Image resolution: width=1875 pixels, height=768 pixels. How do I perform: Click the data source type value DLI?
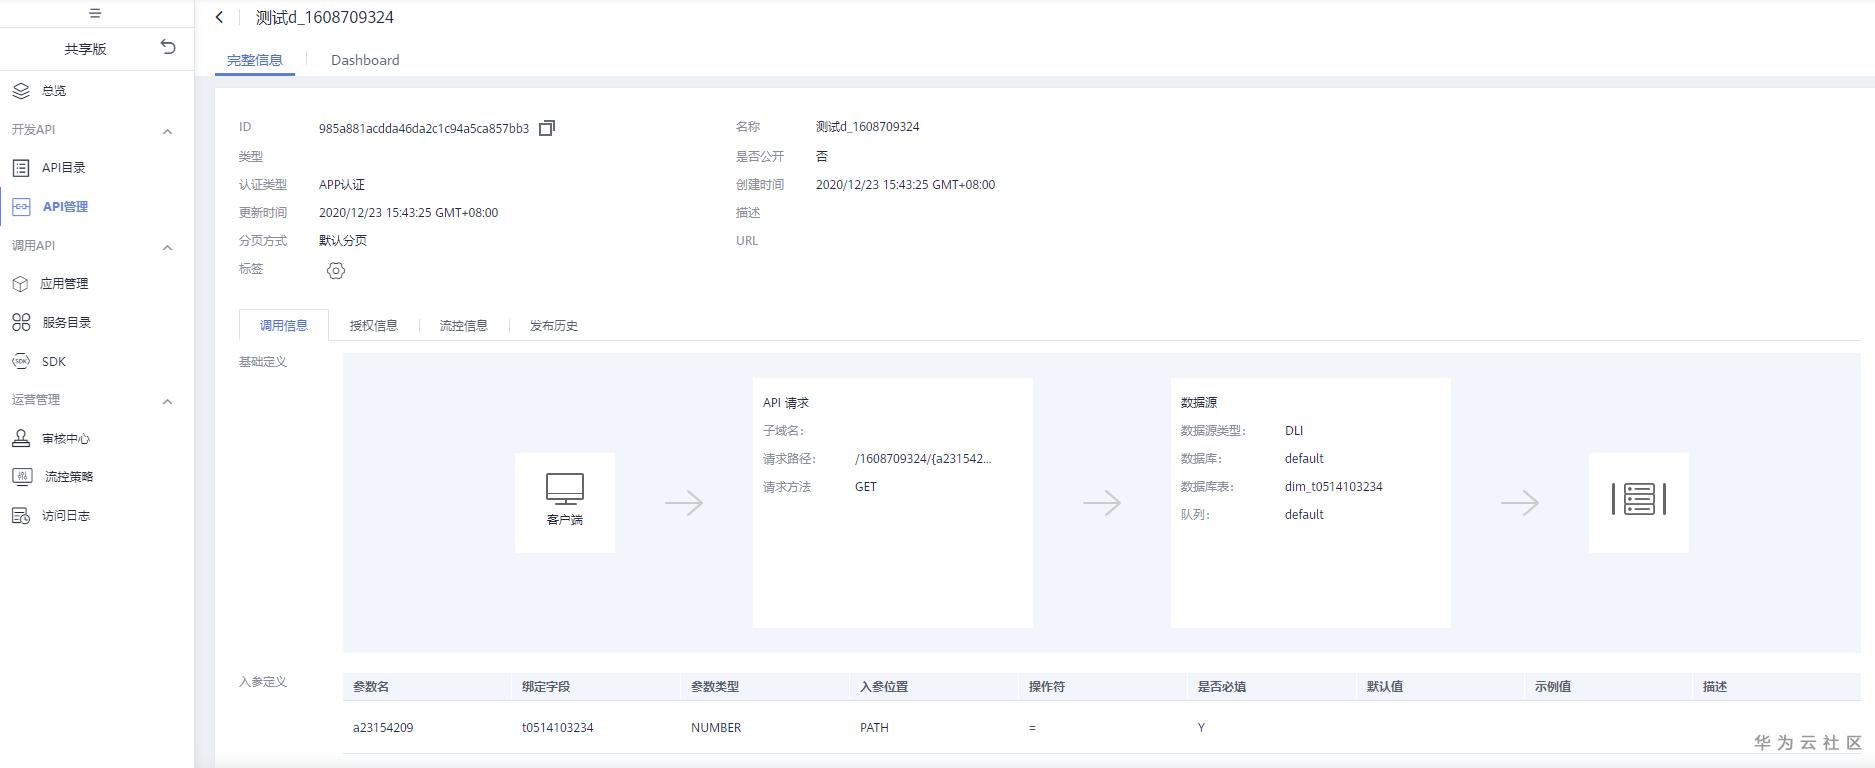[x=1294, y=431]
